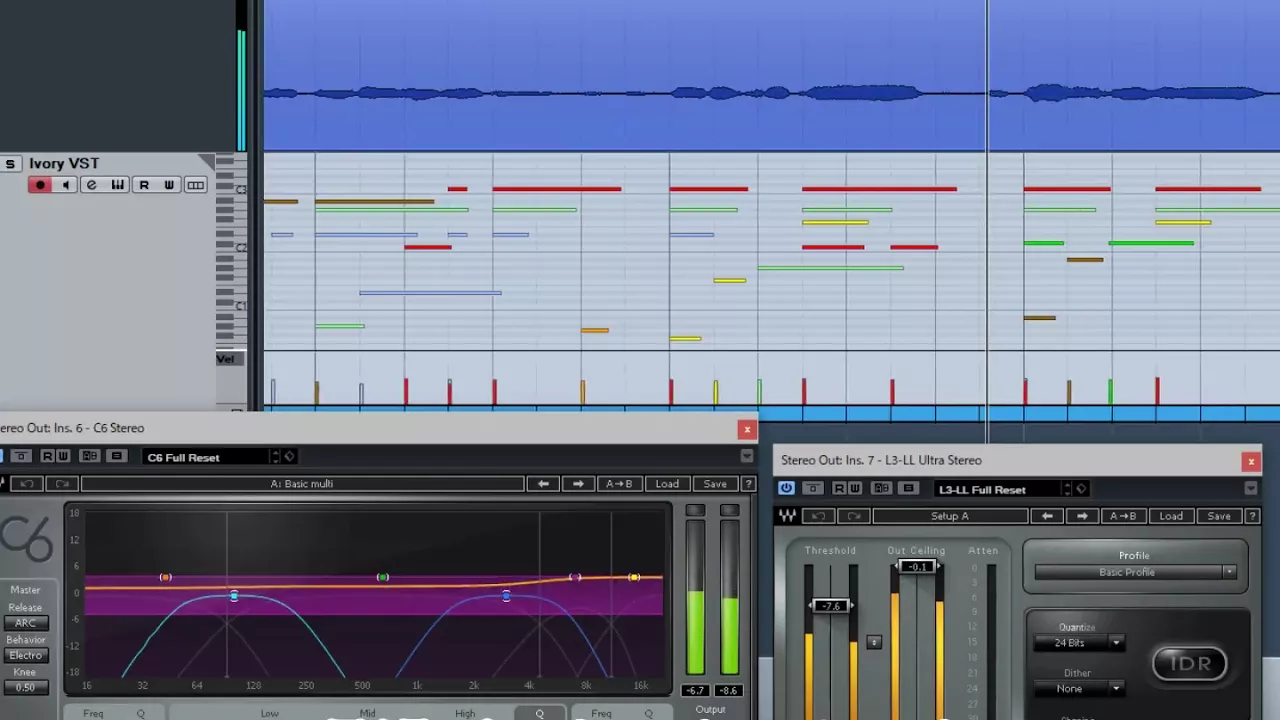The image size is (1280, 720).
Task: Open 'A: Basic multi' setup menu in C6
Action: pyautogui.click(x=302, y=484)
